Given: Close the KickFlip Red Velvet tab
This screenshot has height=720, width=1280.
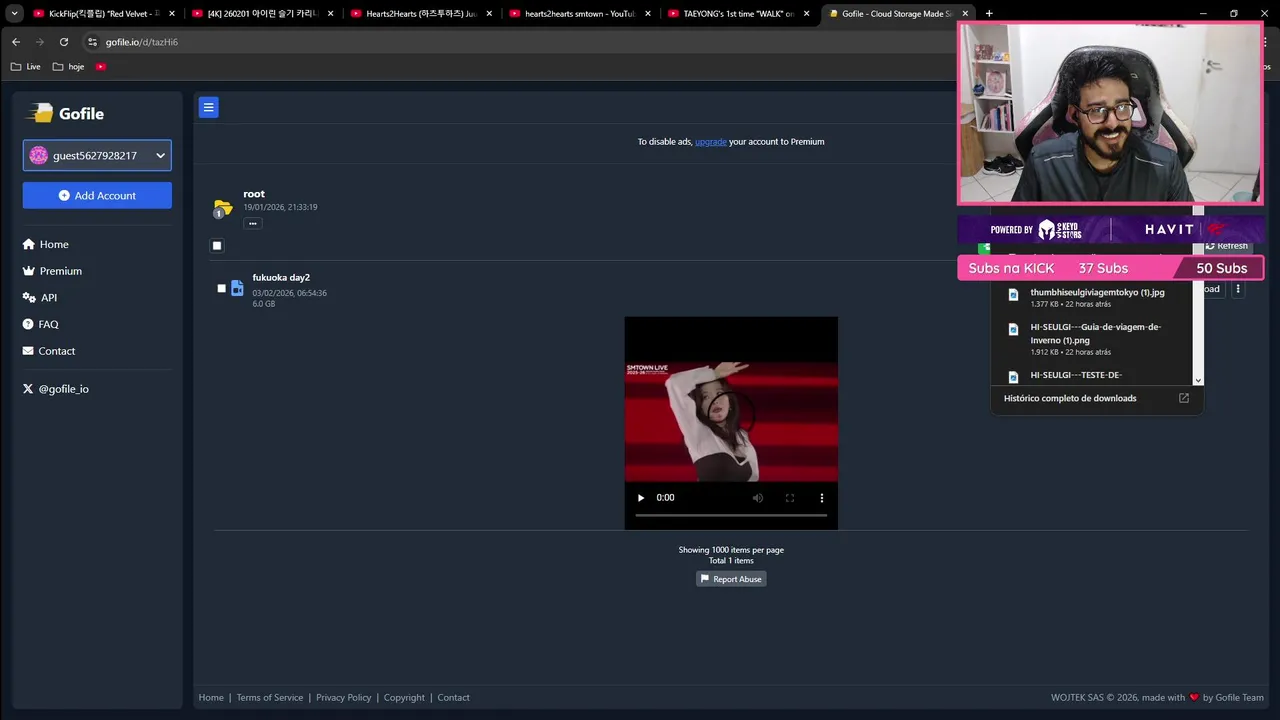Looking at the screenshot, I should pos(171,14).
